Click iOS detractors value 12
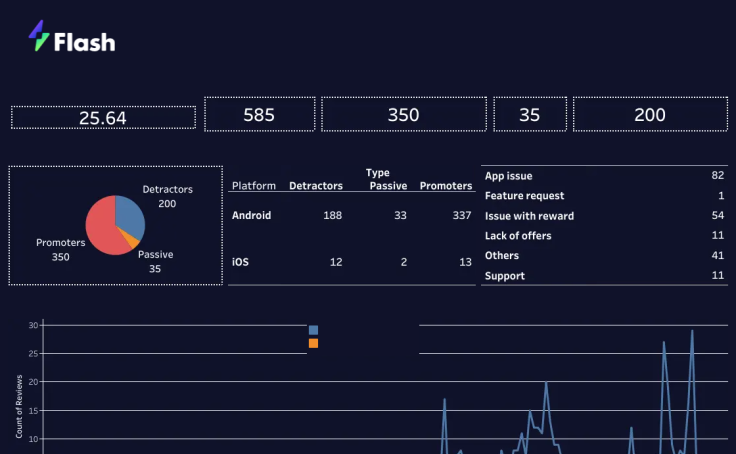The width and height of the screenshot is (736, 454). click(x=336, y=262)
